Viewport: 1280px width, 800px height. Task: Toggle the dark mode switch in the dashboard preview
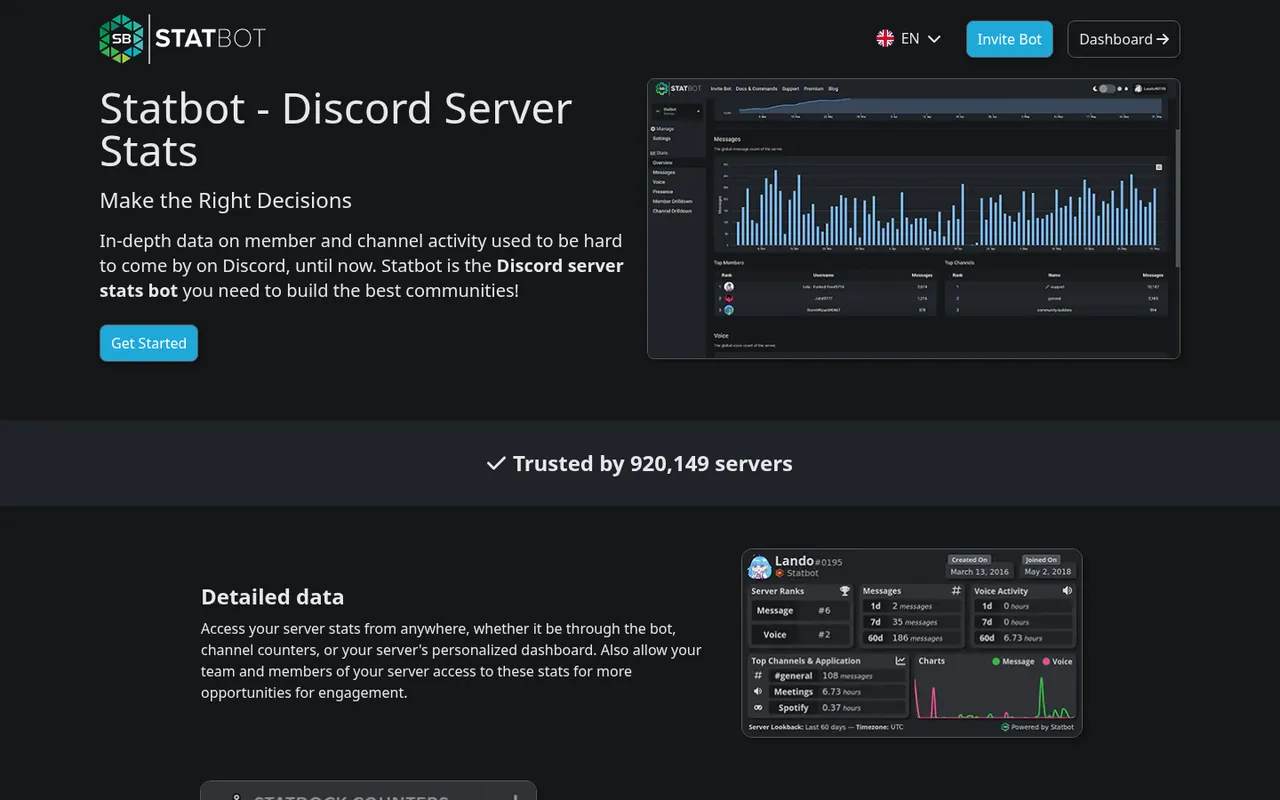coord(1108,88)
